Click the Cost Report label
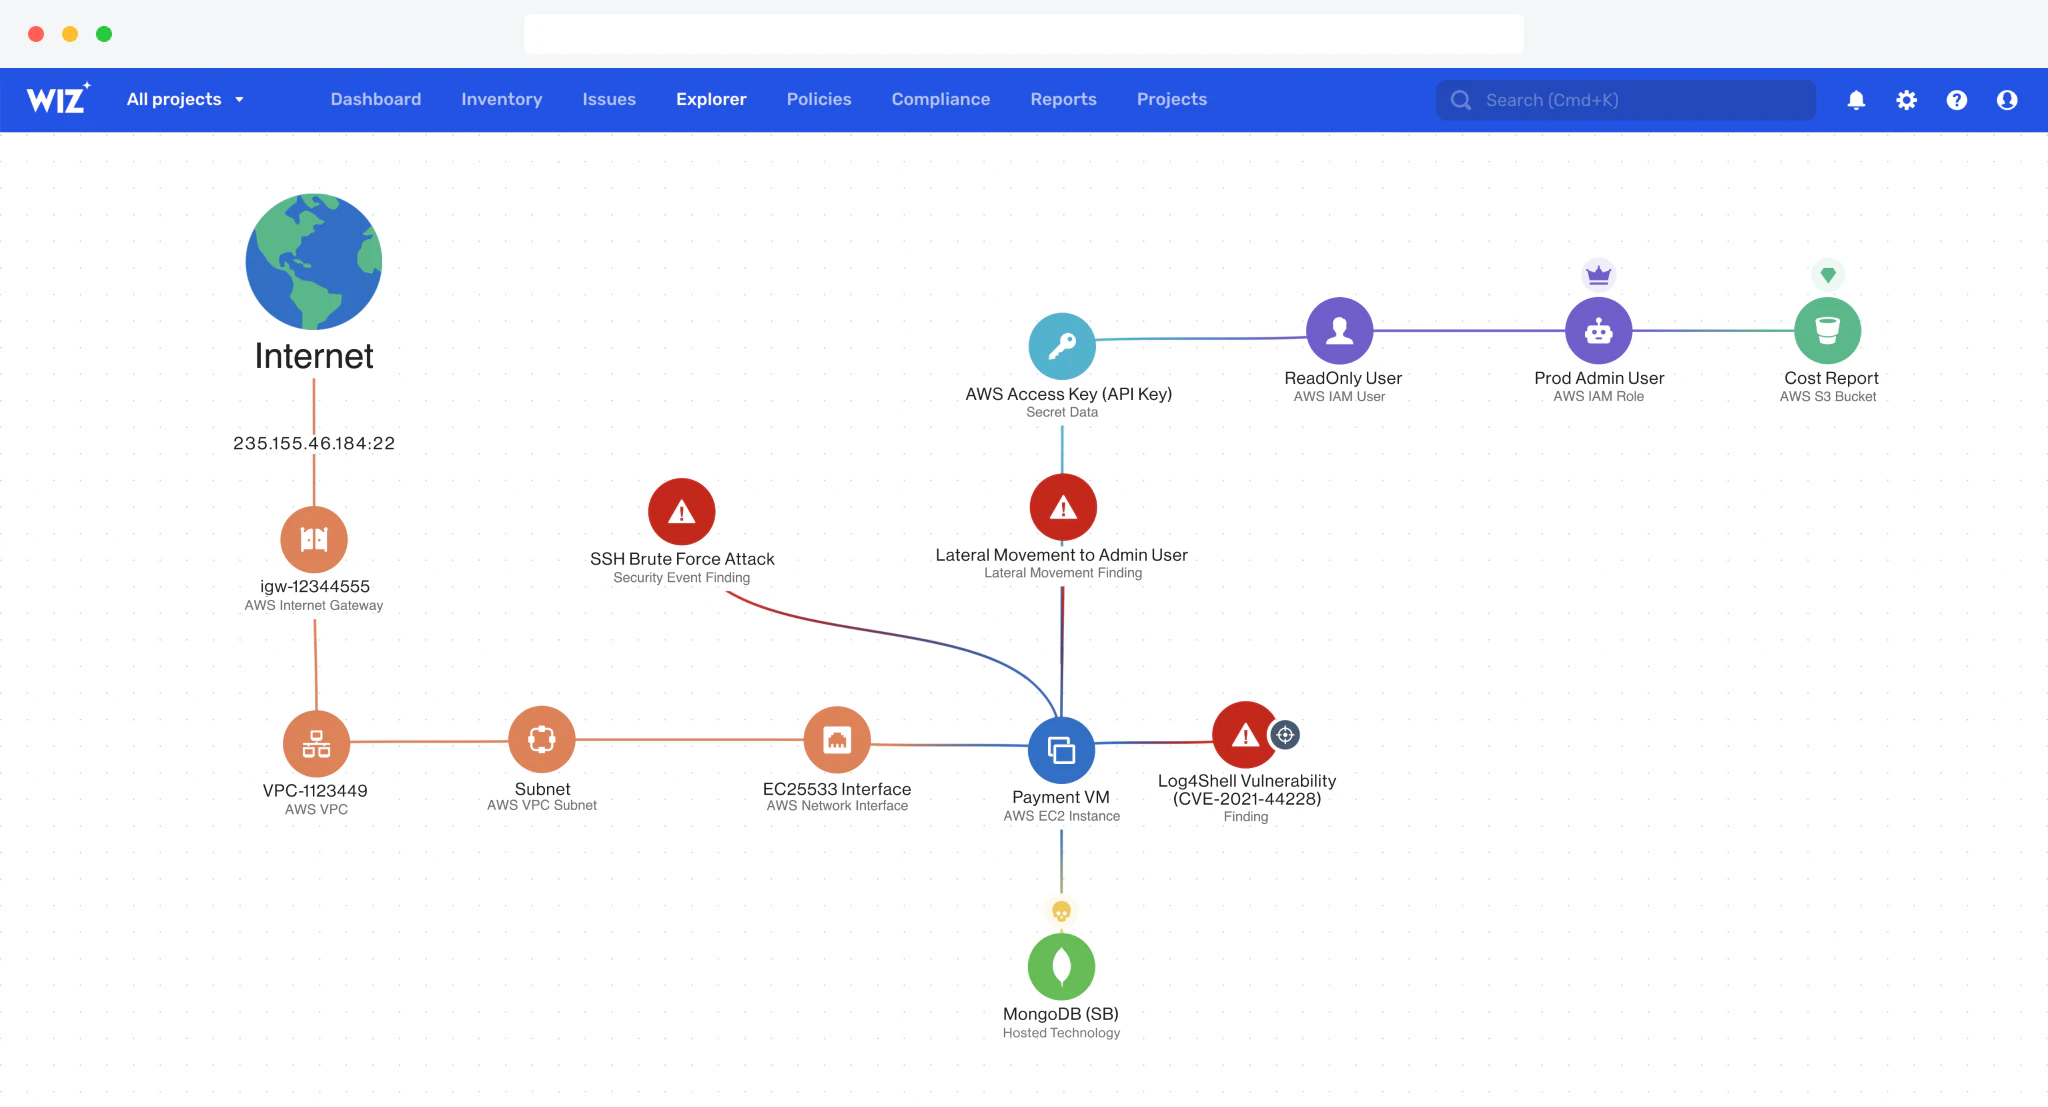Image resolution: width=2048 pixels, height=1107 pixels. (x=1831, y=378)
